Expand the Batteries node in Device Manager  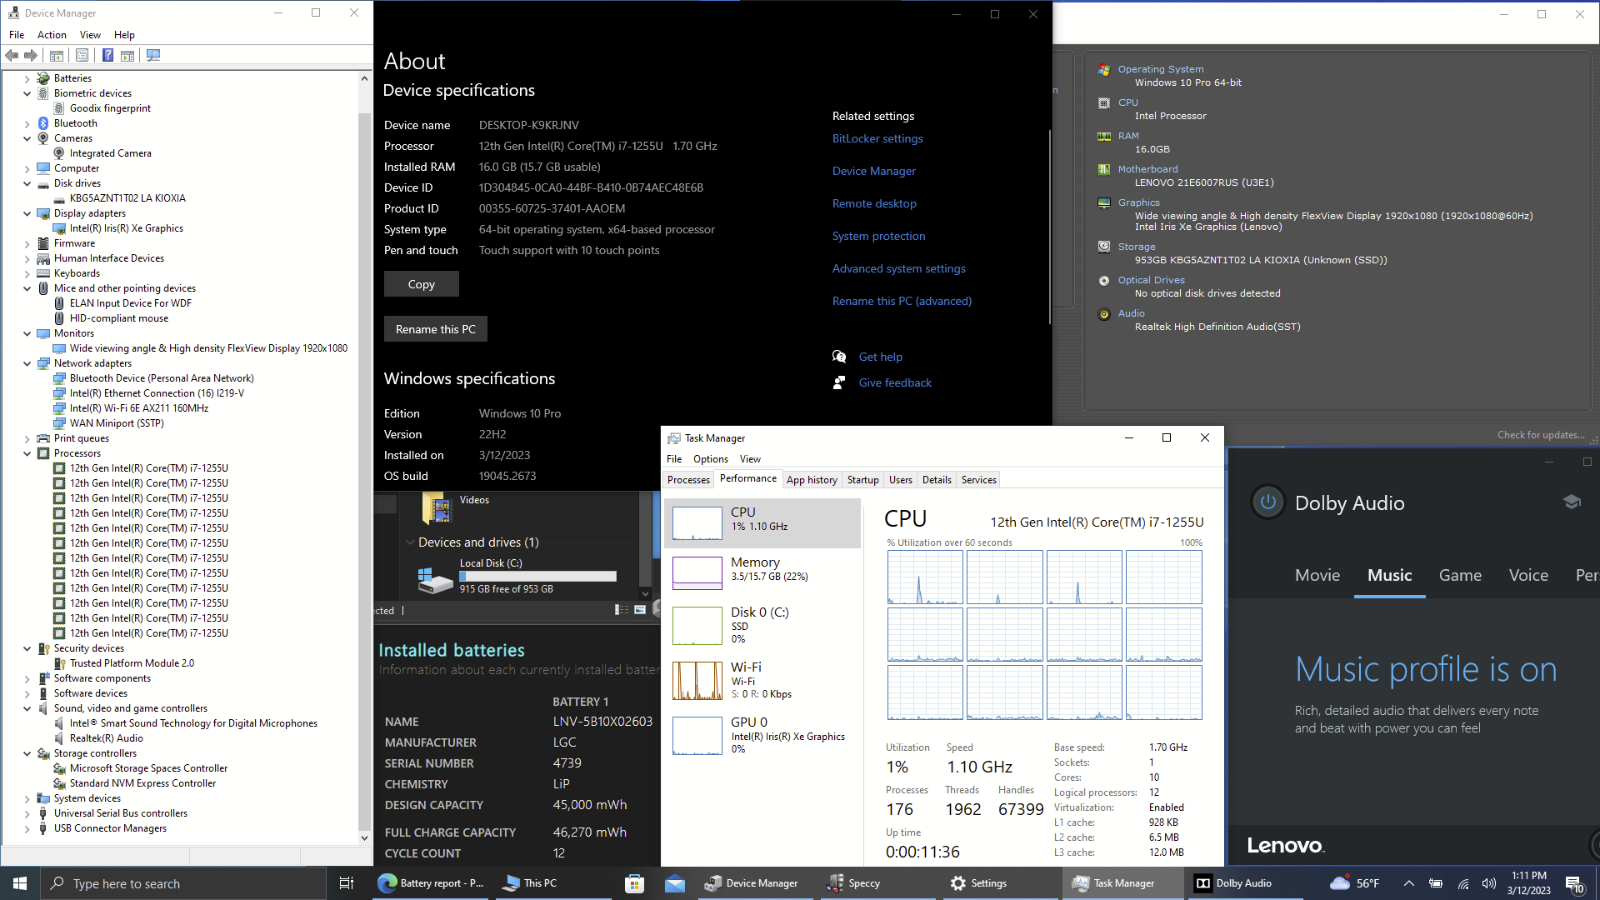[27, 78]
